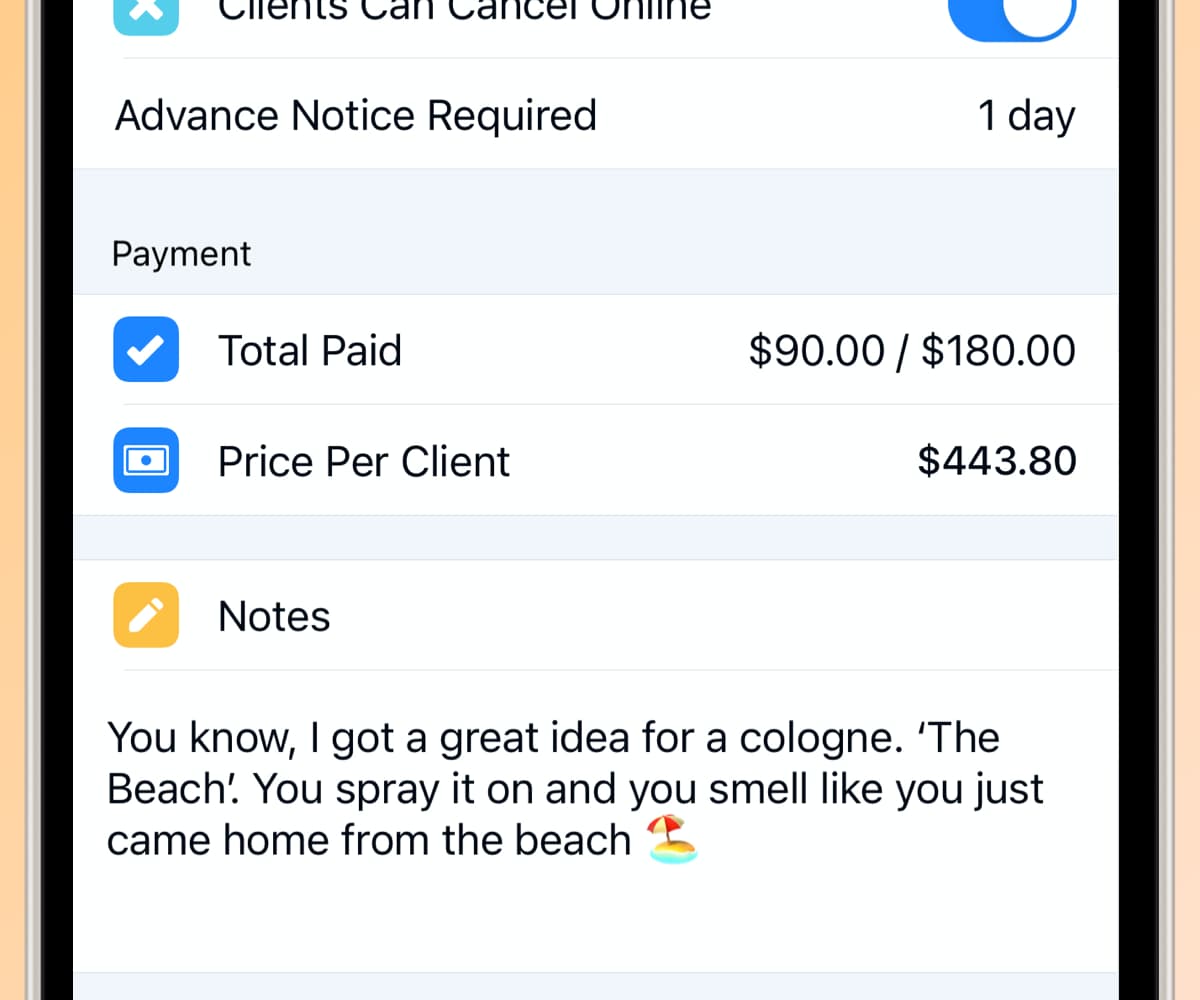
Task: Open the Total Paid row
Action: [x=310, y=351]
